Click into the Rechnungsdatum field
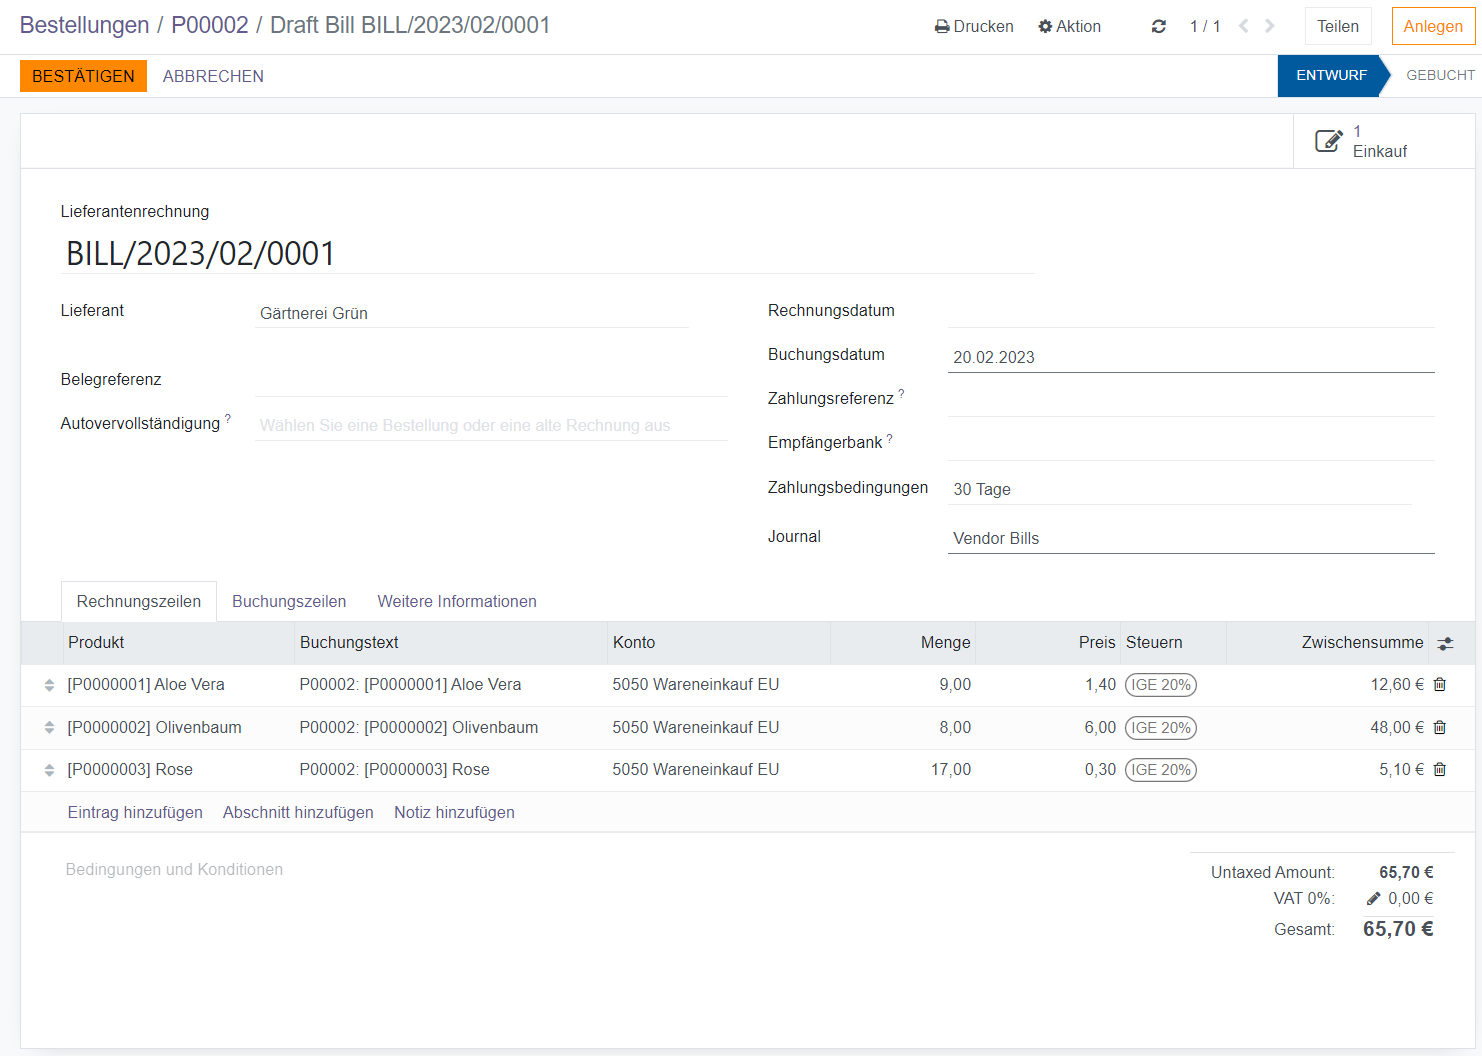 pos(1190,312)
